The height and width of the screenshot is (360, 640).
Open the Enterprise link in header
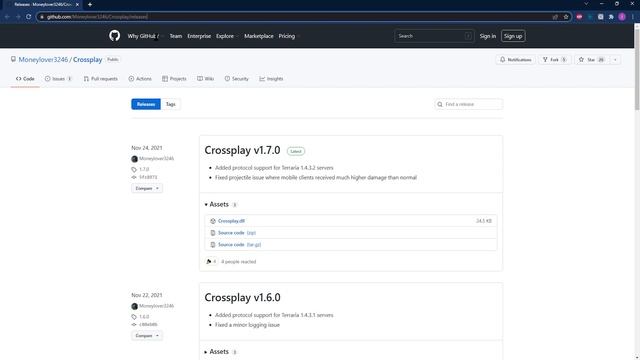[199, 36]
